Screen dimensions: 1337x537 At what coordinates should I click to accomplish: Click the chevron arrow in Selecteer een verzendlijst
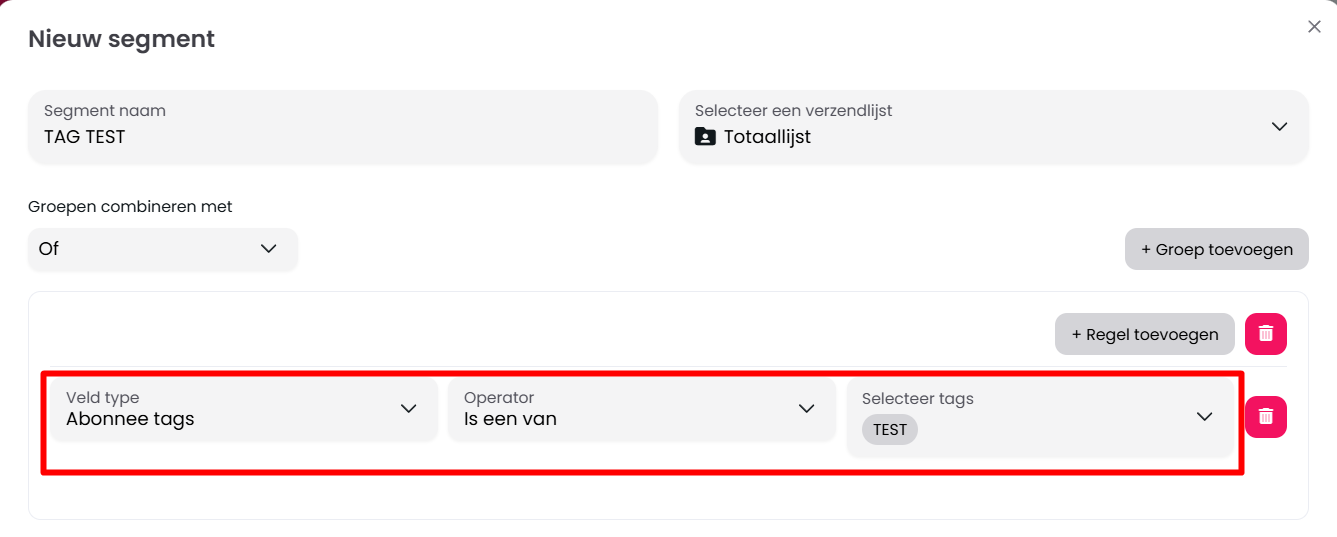[x=1279, y=127]
